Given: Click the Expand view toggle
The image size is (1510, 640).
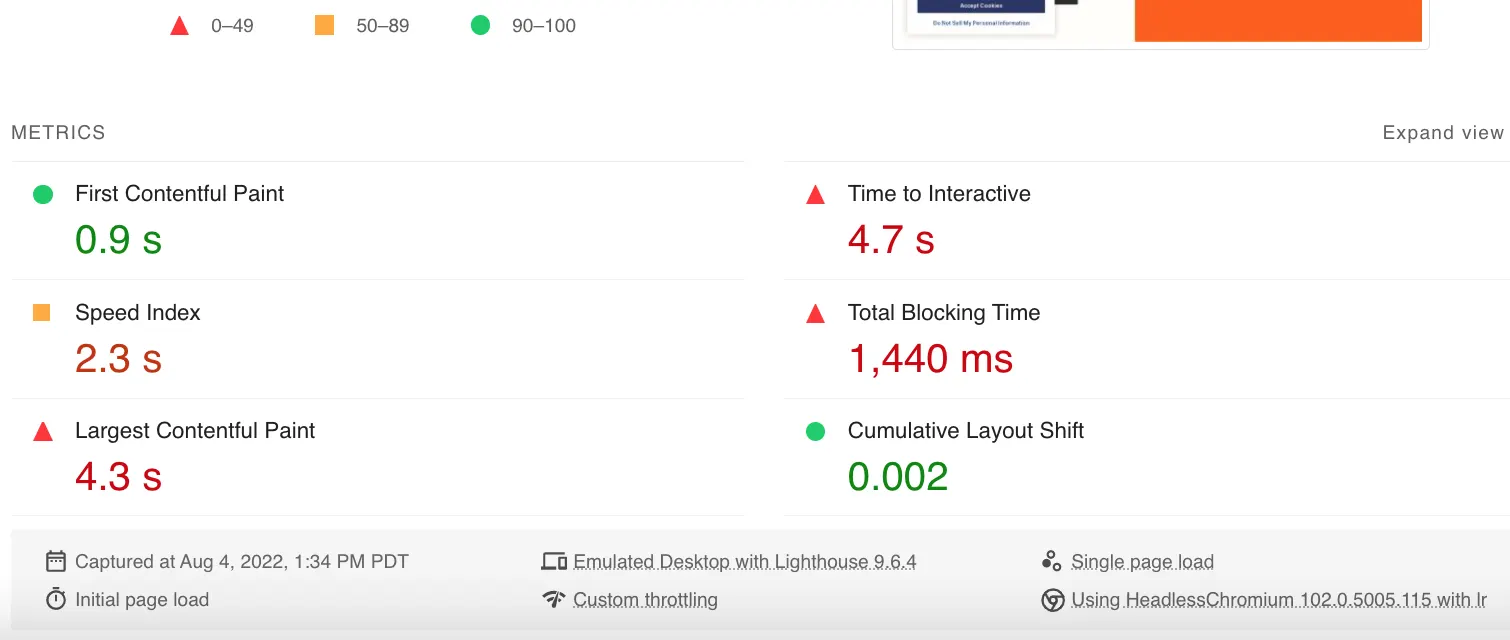Looking at the screenshot, I should (x=1443, y=133).
